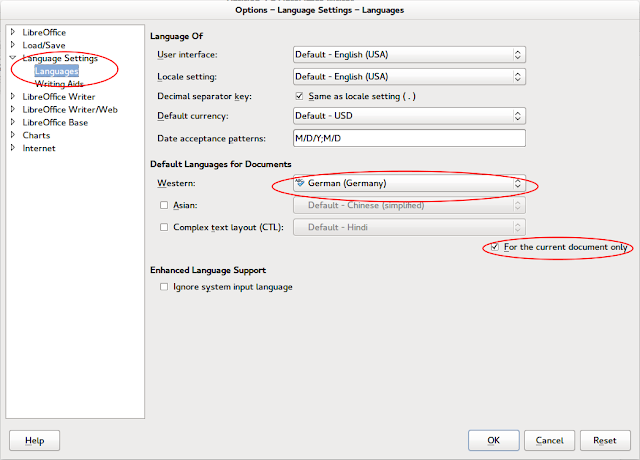This screenshot has width=640, height=460.
Task: Select Writing Aids in the tree
Action: [x=57, y=84]
